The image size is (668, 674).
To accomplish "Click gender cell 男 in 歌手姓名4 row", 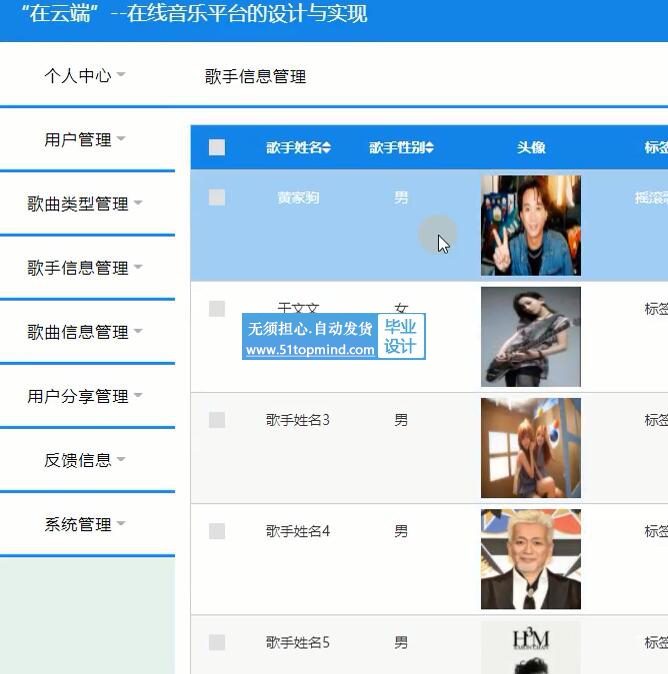I will 401,531.
